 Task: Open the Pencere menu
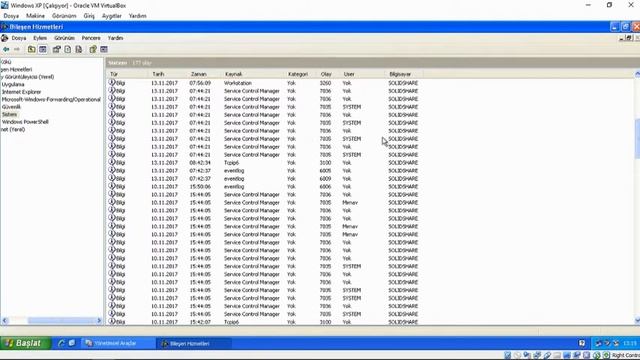pos(91,38)
